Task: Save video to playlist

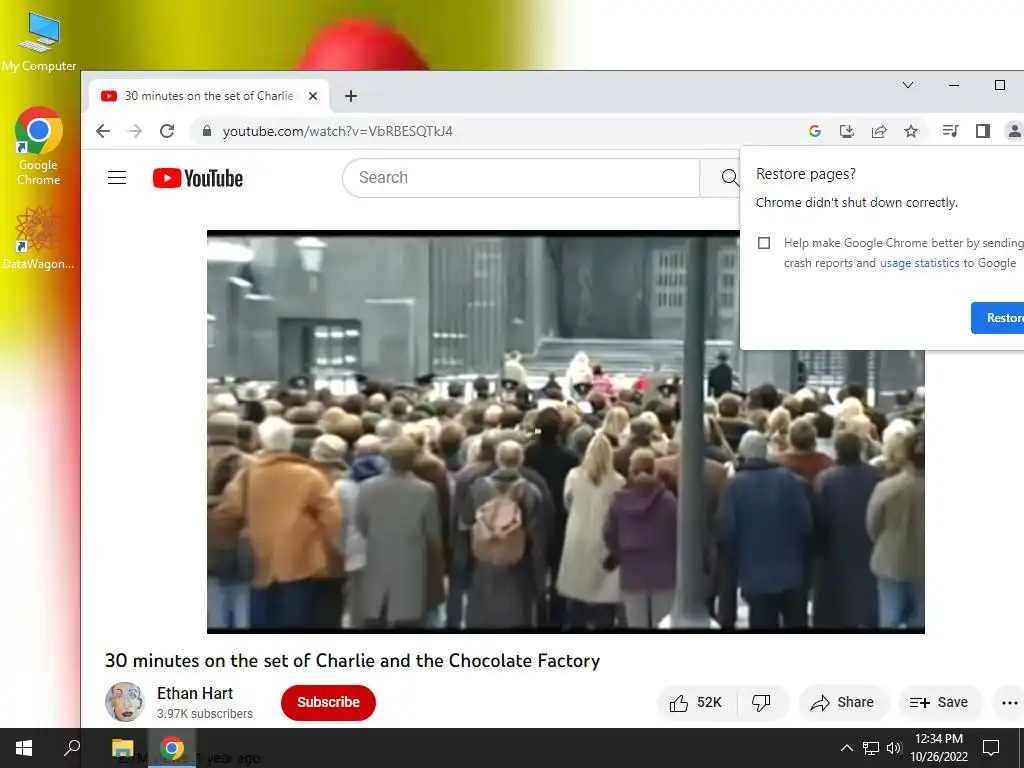Action: click(x=939, y=703)
